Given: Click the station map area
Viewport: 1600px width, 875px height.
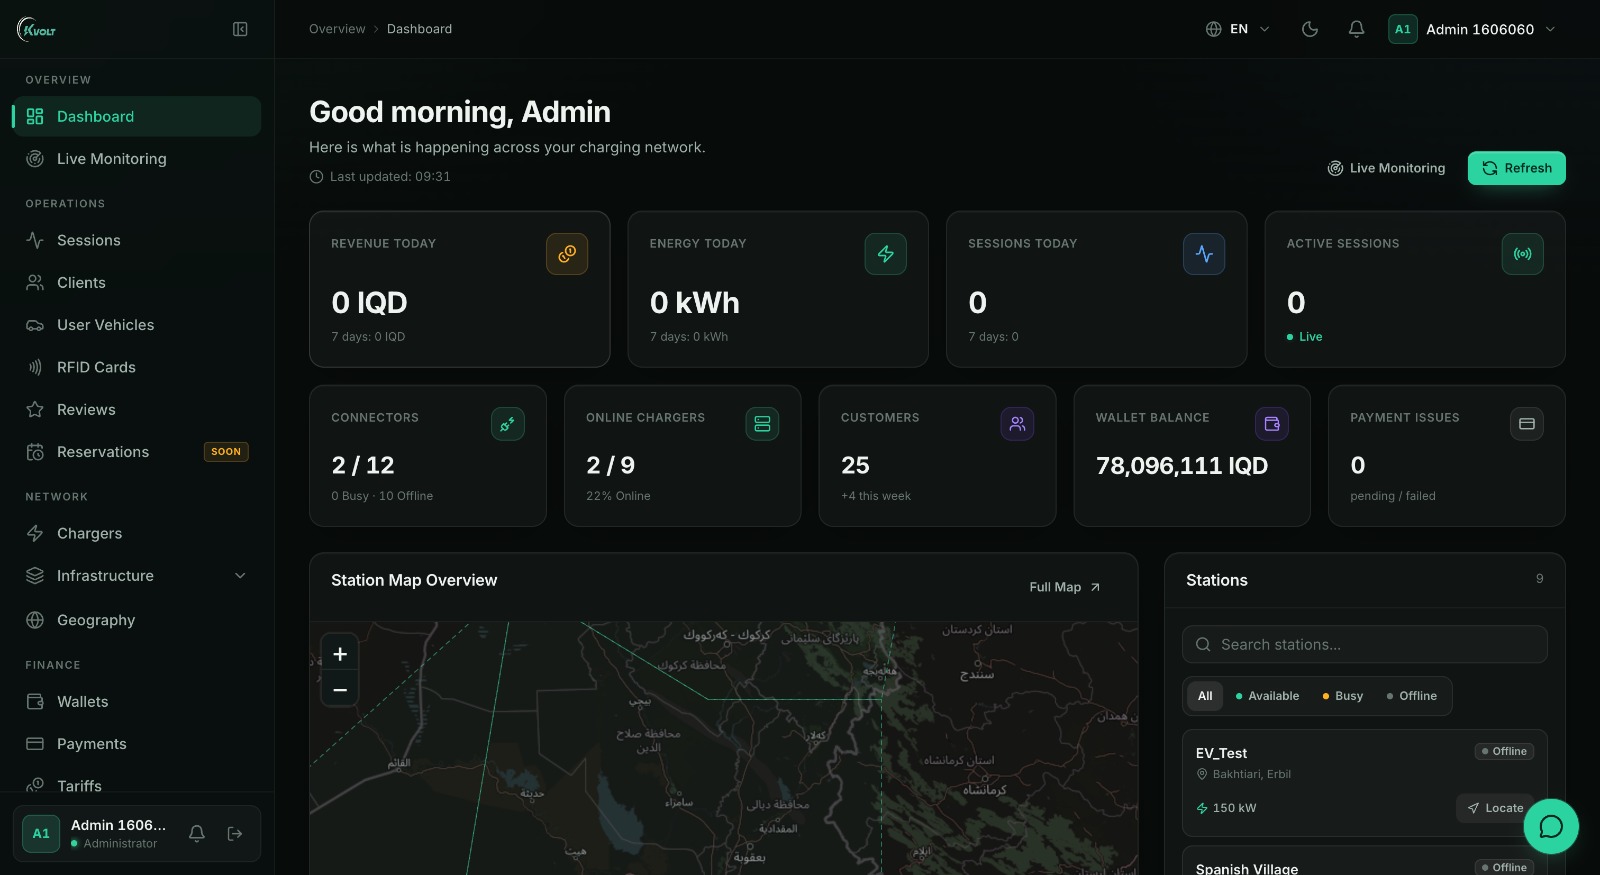Looking at the screenshot, I should 724,748.
